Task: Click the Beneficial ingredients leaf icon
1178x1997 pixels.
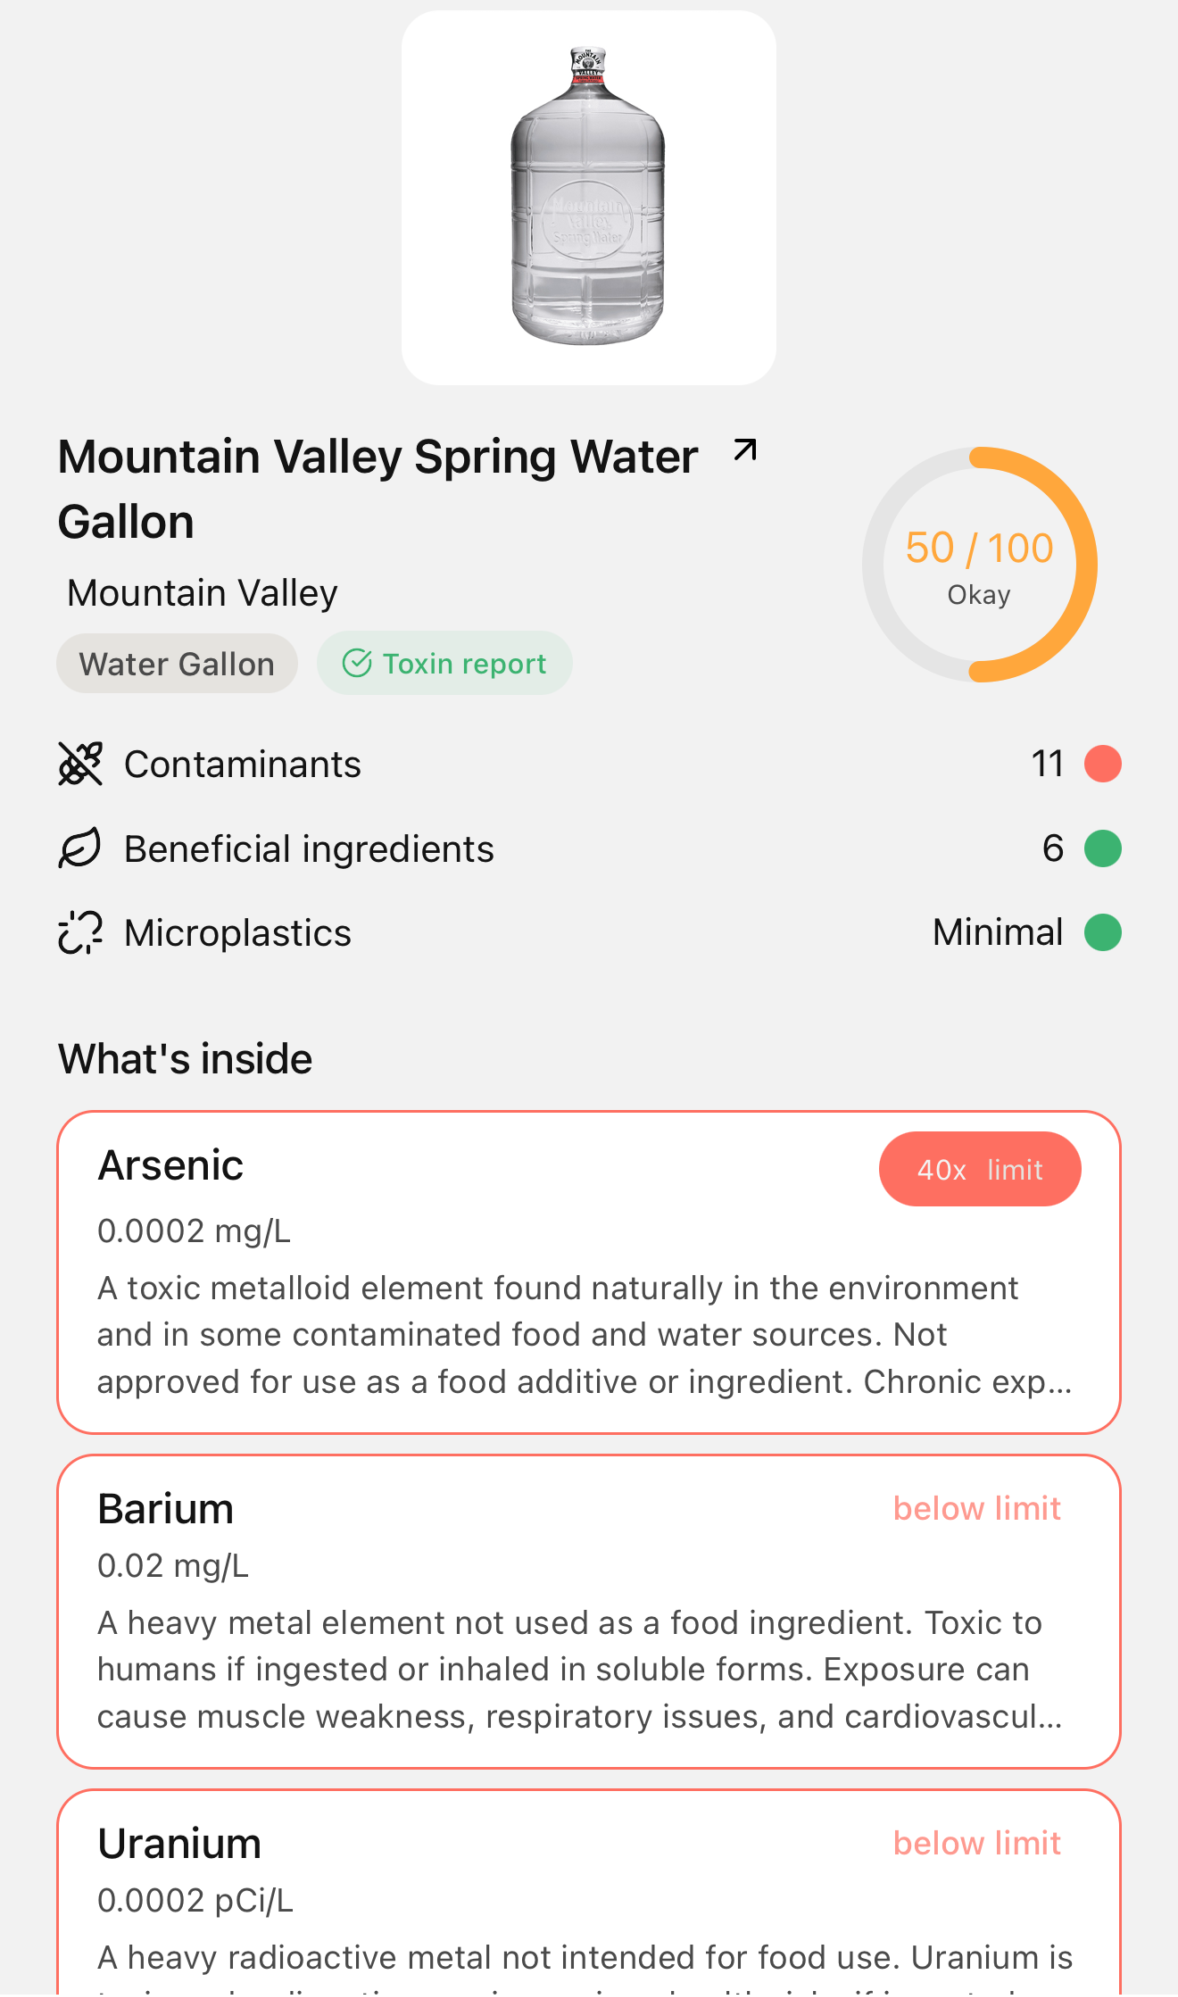Action: pos(80,849)
